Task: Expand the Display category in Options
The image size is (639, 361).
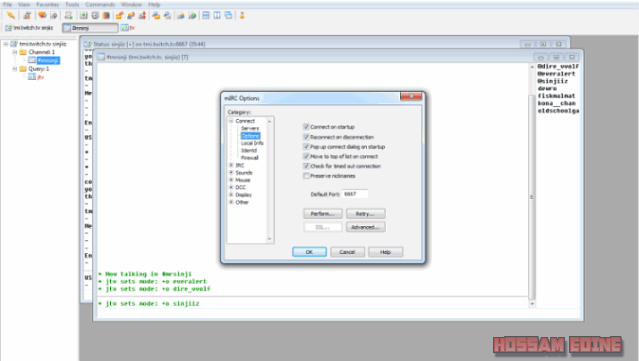Action: point(231,195)
